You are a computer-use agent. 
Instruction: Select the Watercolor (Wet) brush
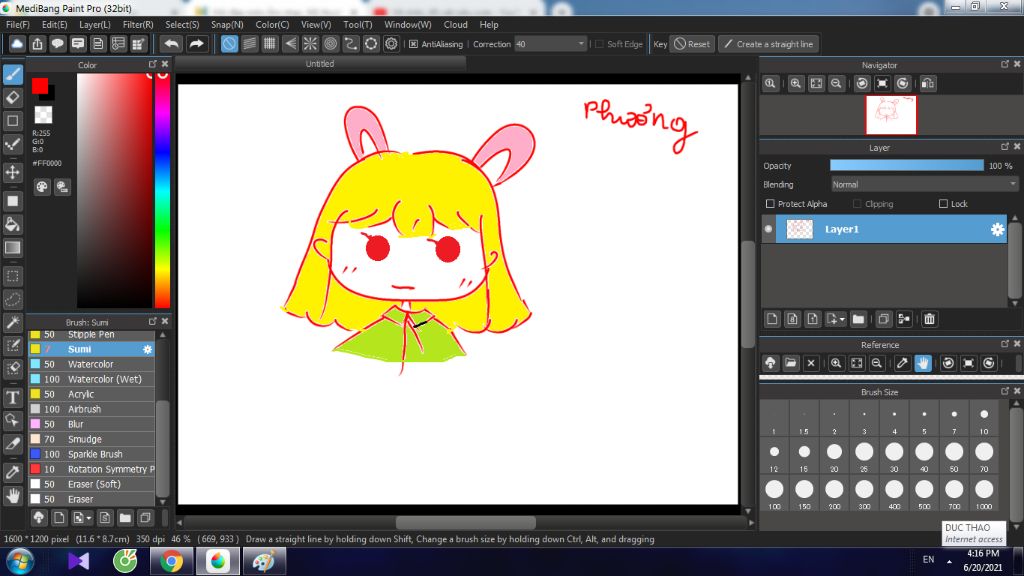click(x=91, y=379)
